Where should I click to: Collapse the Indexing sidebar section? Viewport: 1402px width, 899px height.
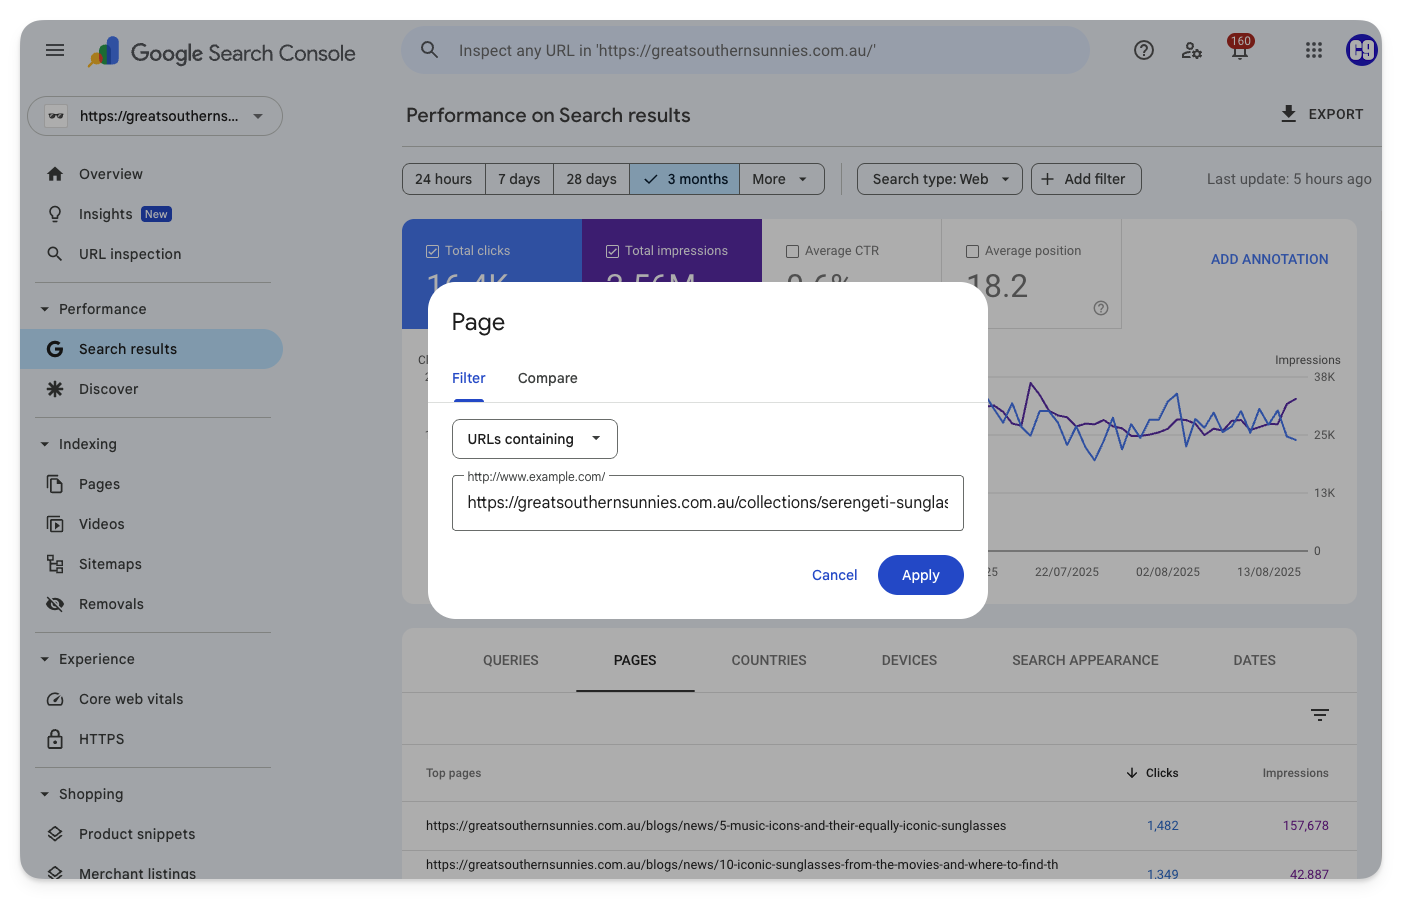[x=45, y=444]
